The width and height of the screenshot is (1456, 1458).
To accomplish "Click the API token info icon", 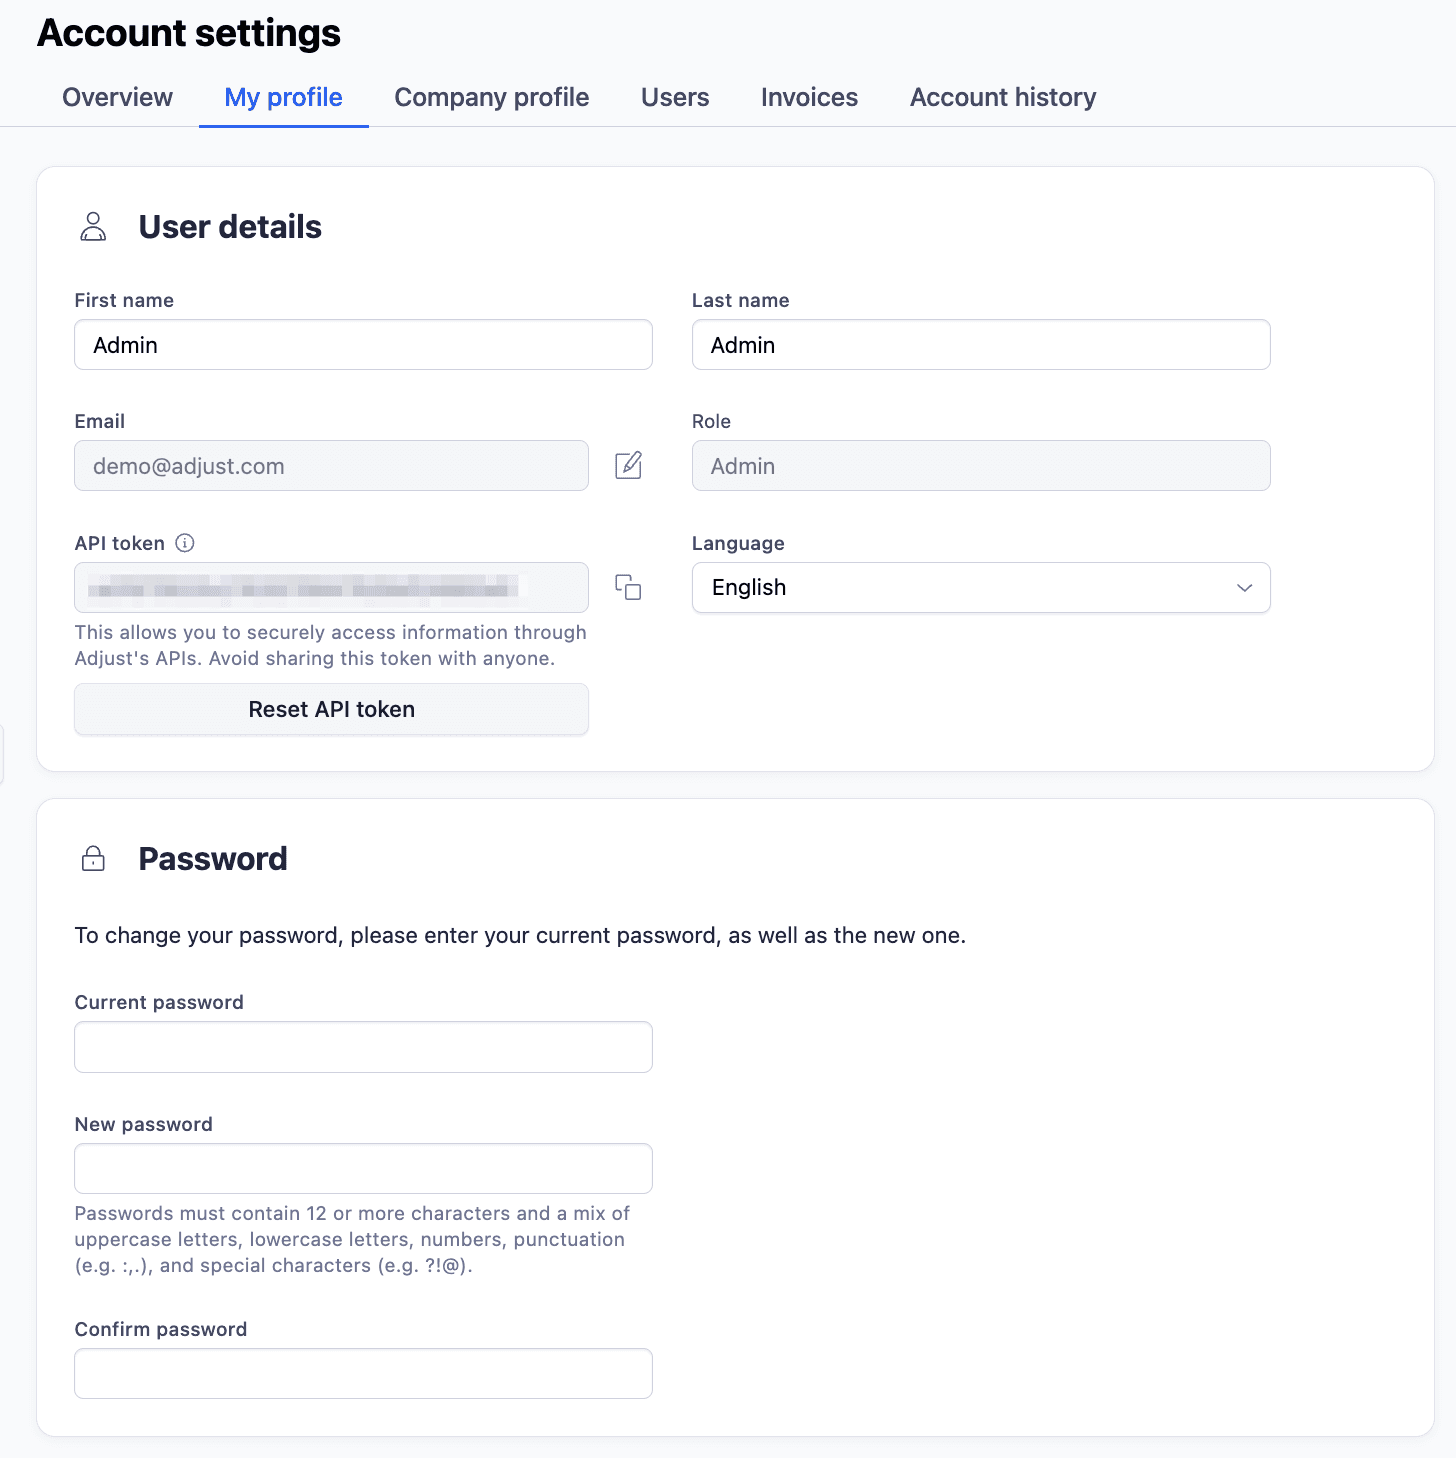I will (185, 543).
